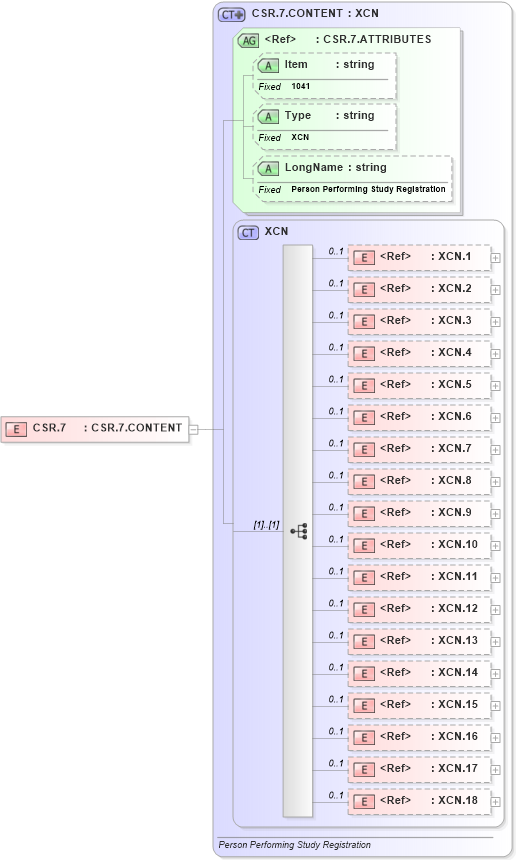Click the E icon of XCN.9
The width and height of the screenshot is (516, 860).
pos(364,513)
